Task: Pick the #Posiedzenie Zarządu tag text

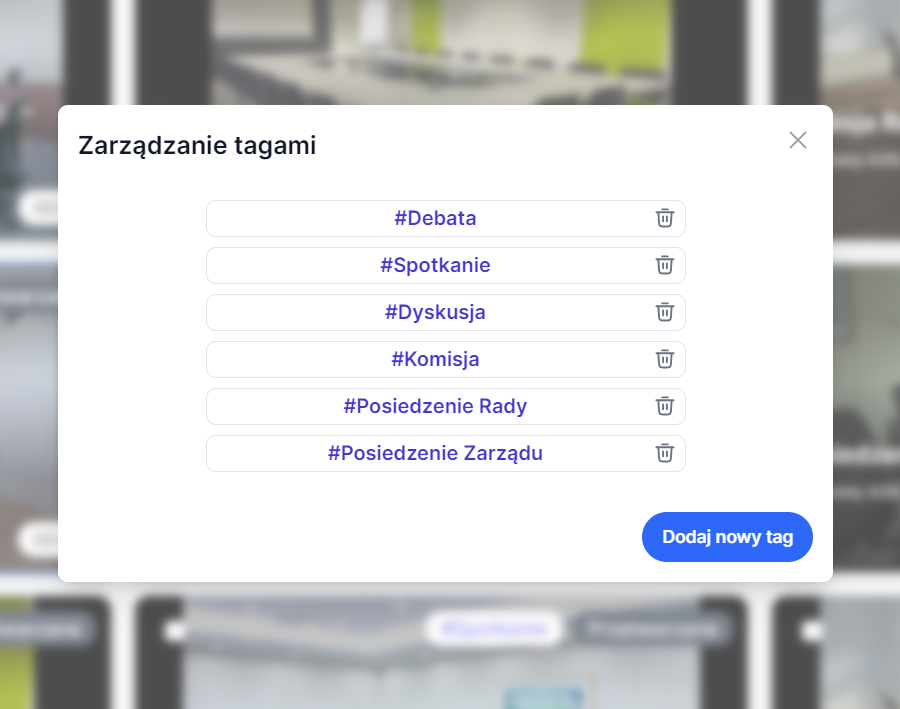Action: pyautogui.click(x=435, y=453)
